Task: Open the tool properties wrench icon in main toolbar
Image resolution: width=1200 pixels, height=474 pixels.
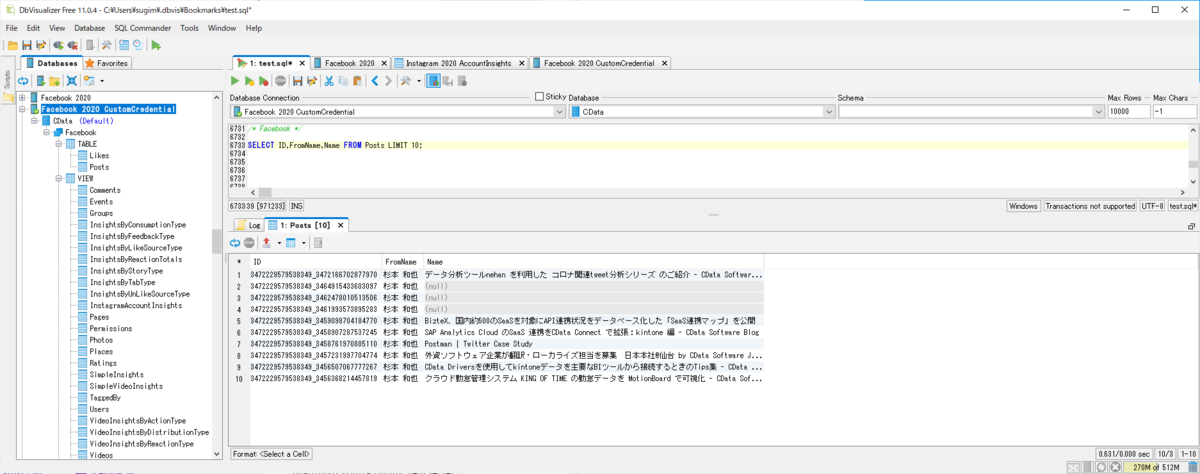Action: pos(106,45)
